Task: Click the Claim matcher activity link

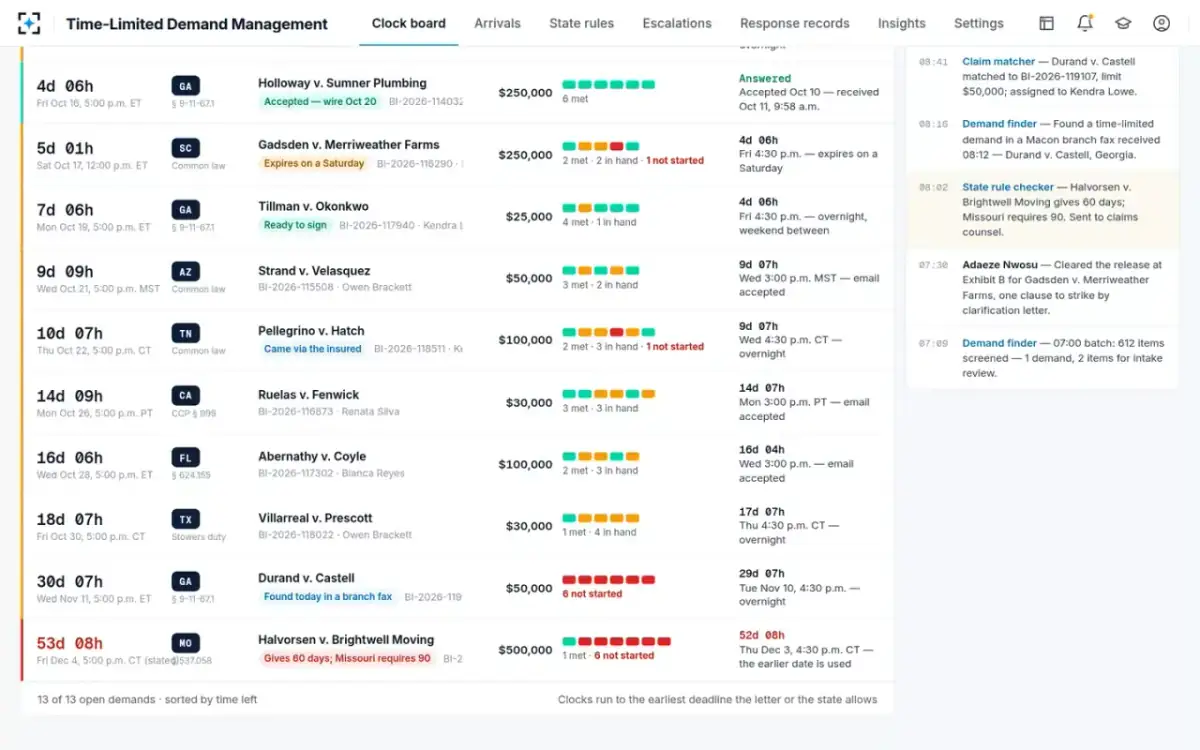Action: point(998,62)
